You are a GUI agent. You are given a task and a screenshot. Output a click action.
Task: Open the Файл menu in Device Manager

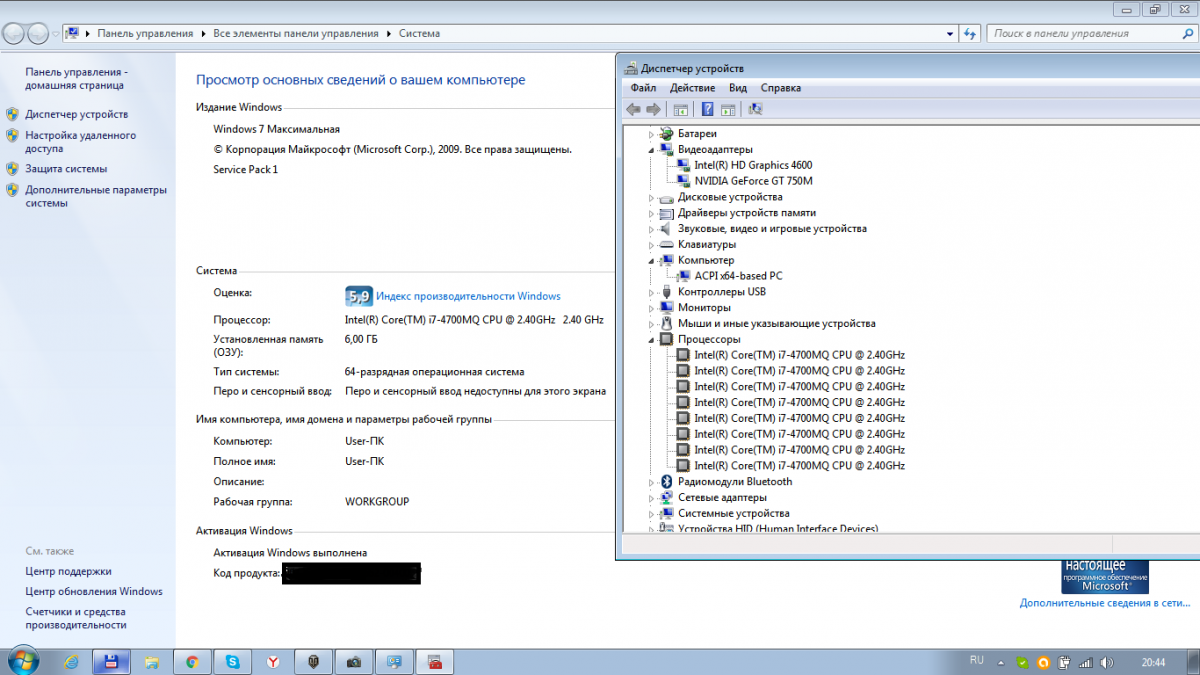643,88
